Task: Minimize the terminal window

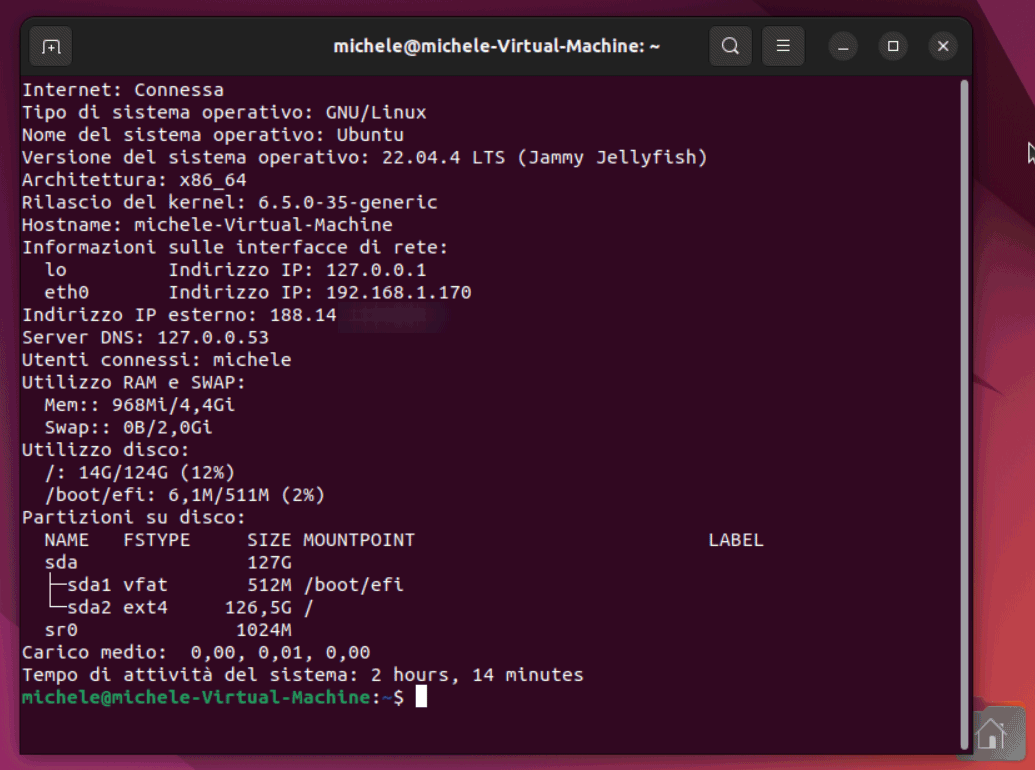Action: 843,46
